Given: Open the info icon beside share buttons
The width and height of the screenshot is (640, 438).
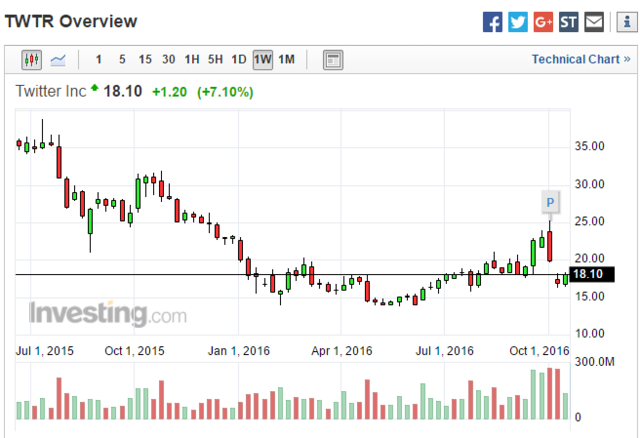Looking at the screenshot, I should tap(620, 21).
